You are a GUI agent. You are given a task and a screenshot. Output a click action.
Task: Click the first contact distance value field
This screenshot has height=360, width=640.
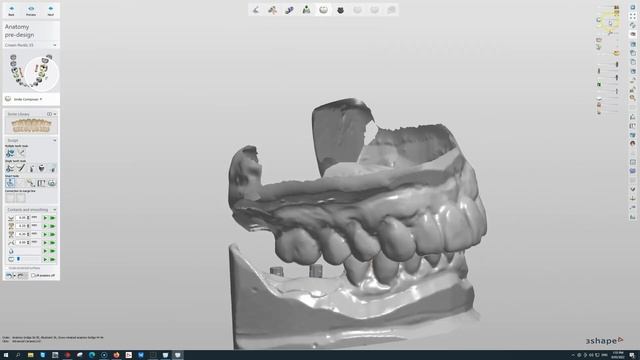pyautogui.click(x=22, y=218)
